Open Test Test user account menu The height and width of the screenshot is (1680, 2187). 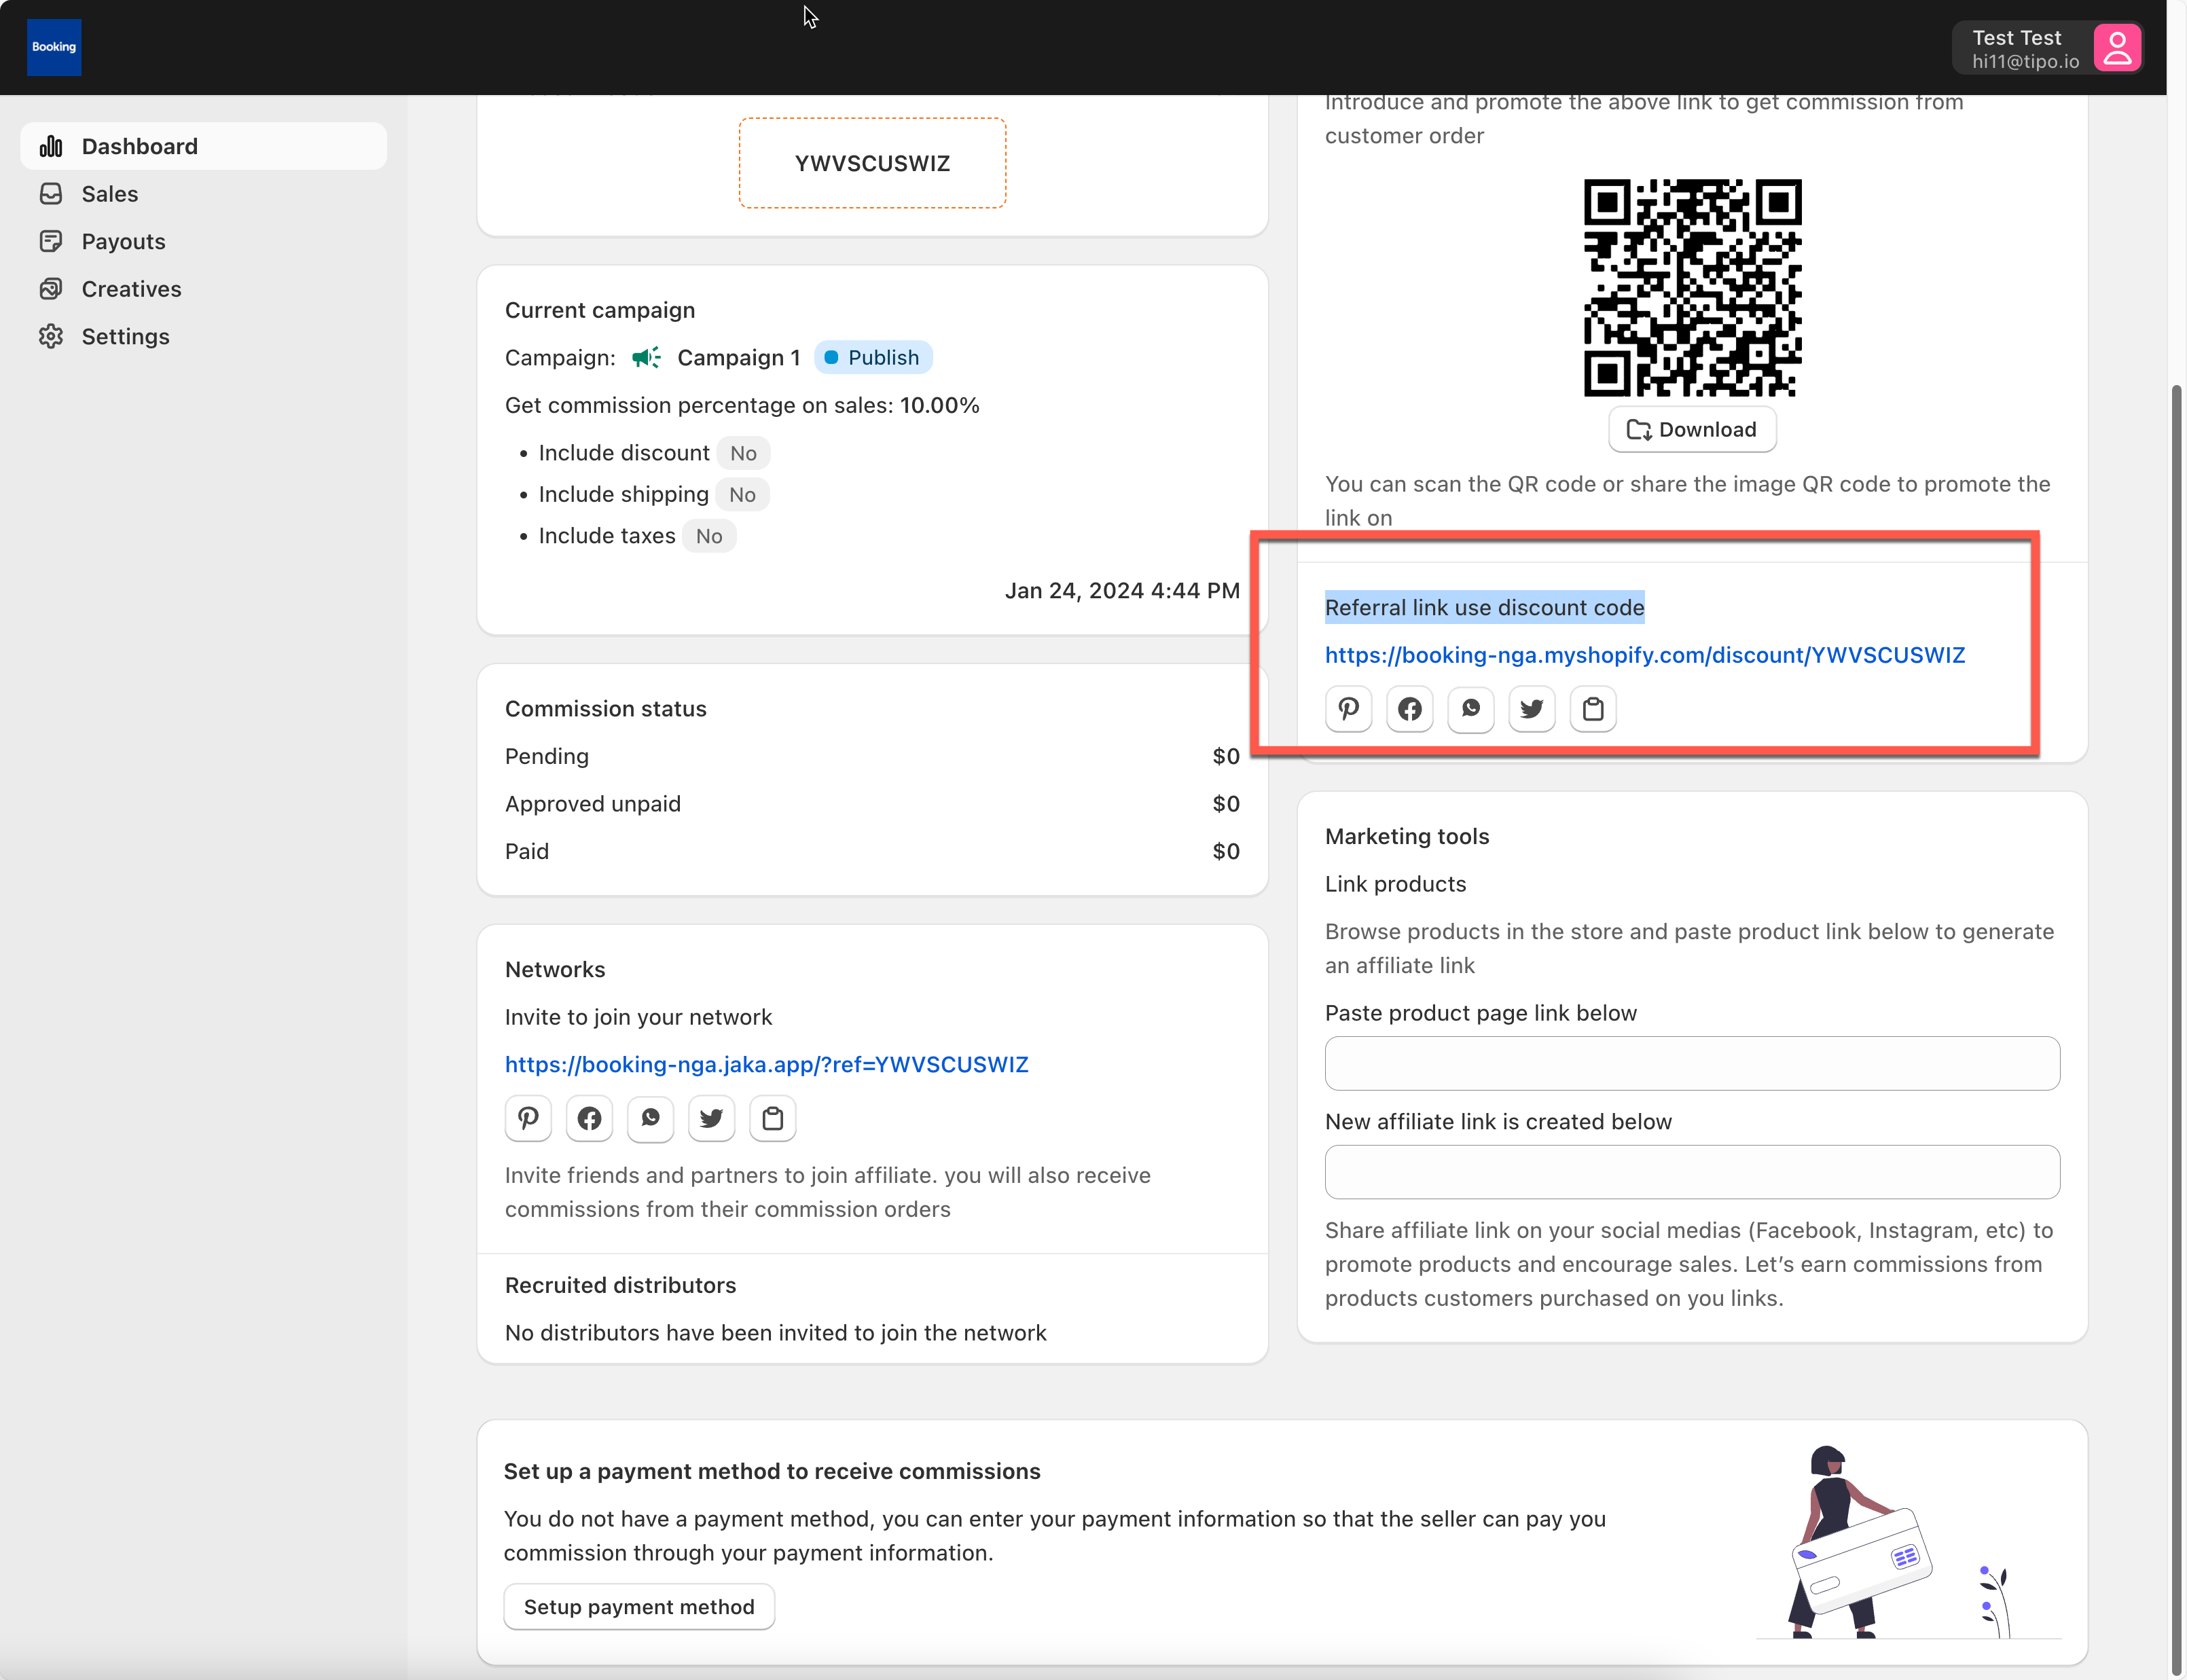(x=2047, y=48)
